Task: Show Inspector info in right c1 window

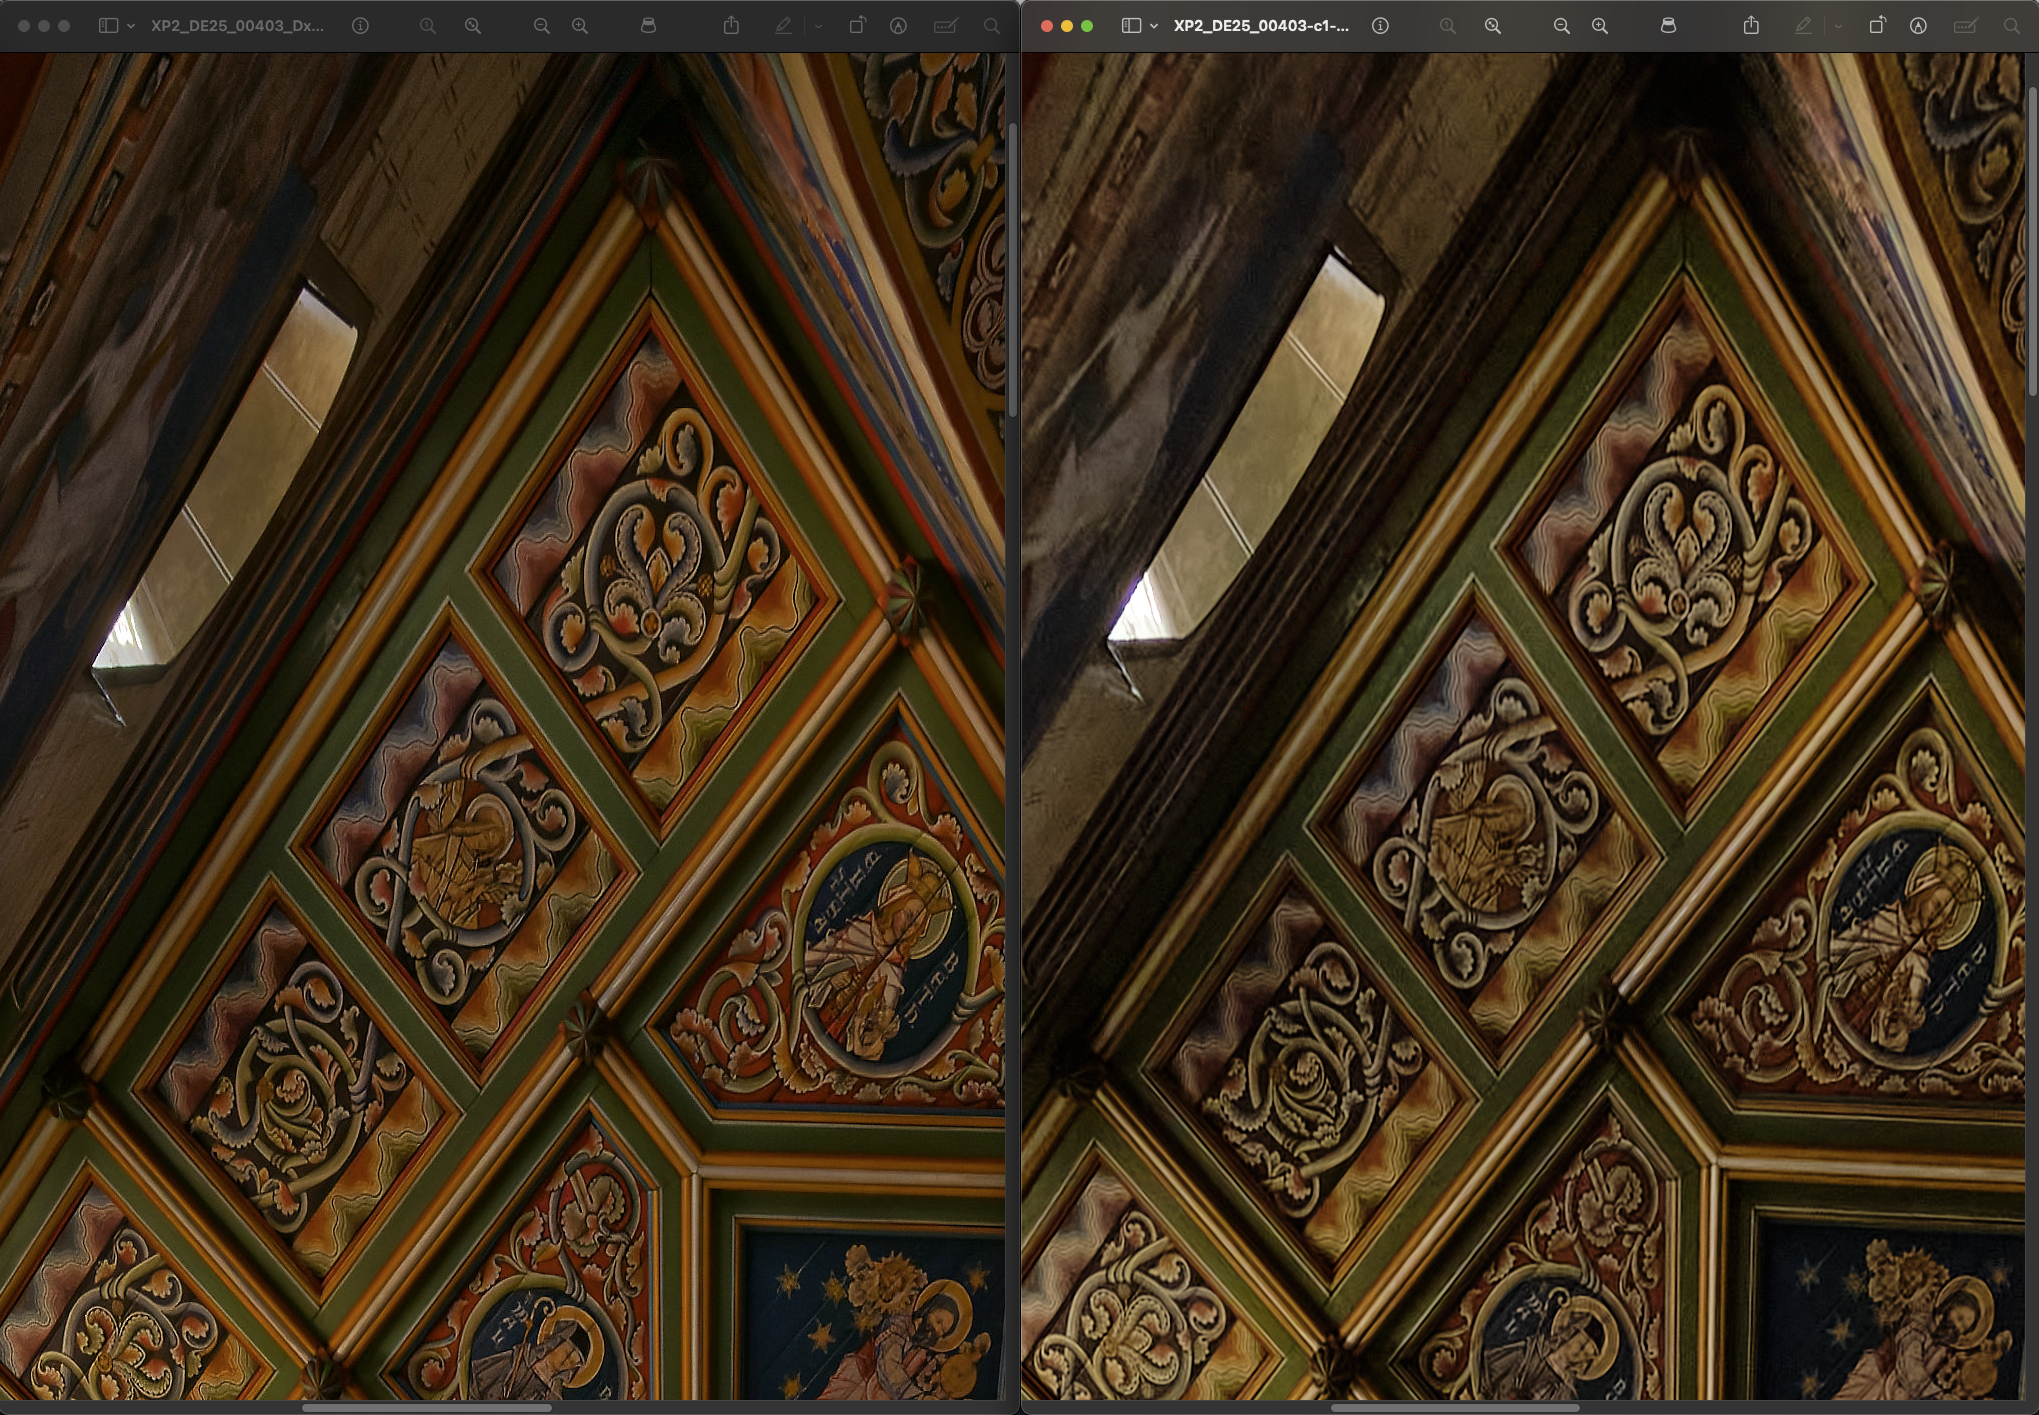Action: coord(1380,26)
